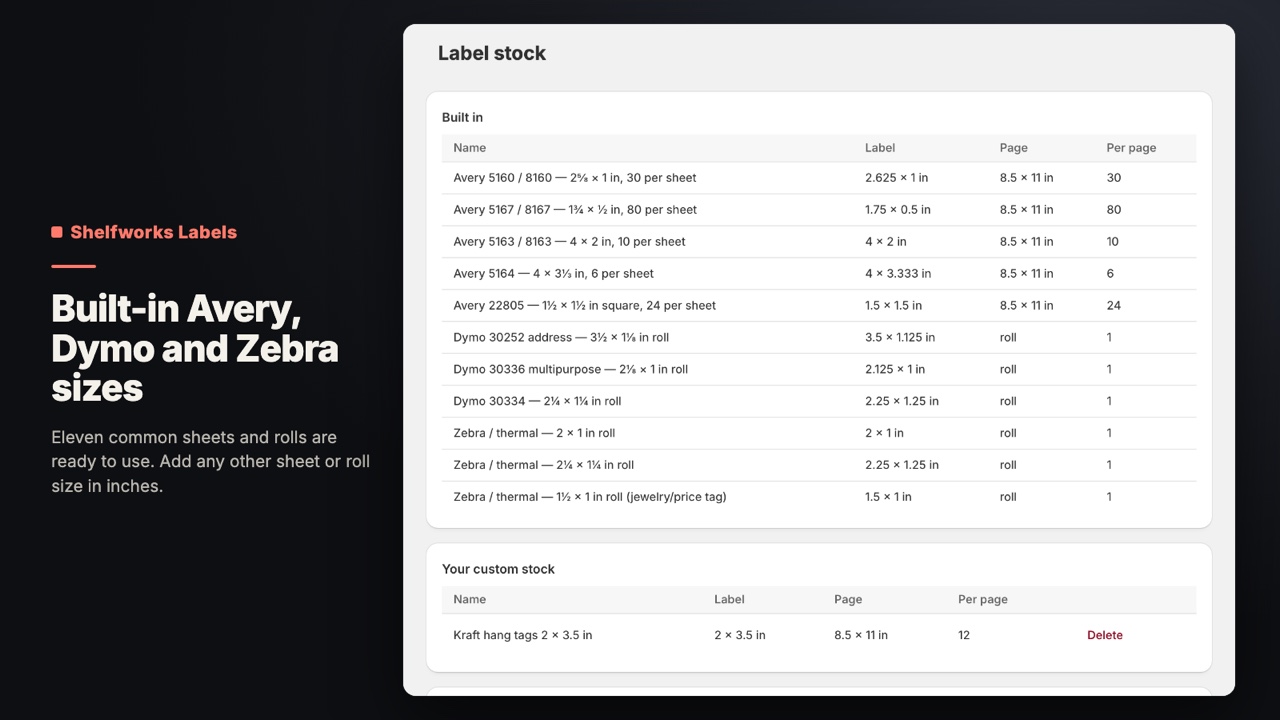The image size is (1280, 720).
Task: Click the 3.5 × 1.125 in label cell
Action: [x=900, y=338]
